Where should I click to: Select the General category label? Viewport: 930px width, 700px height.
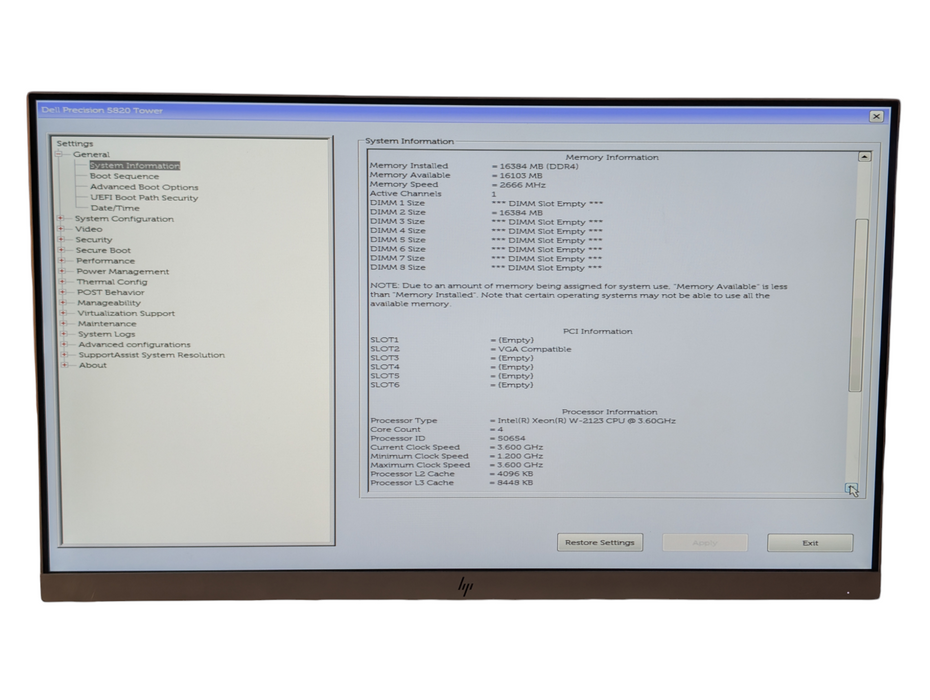click(91, 154)
